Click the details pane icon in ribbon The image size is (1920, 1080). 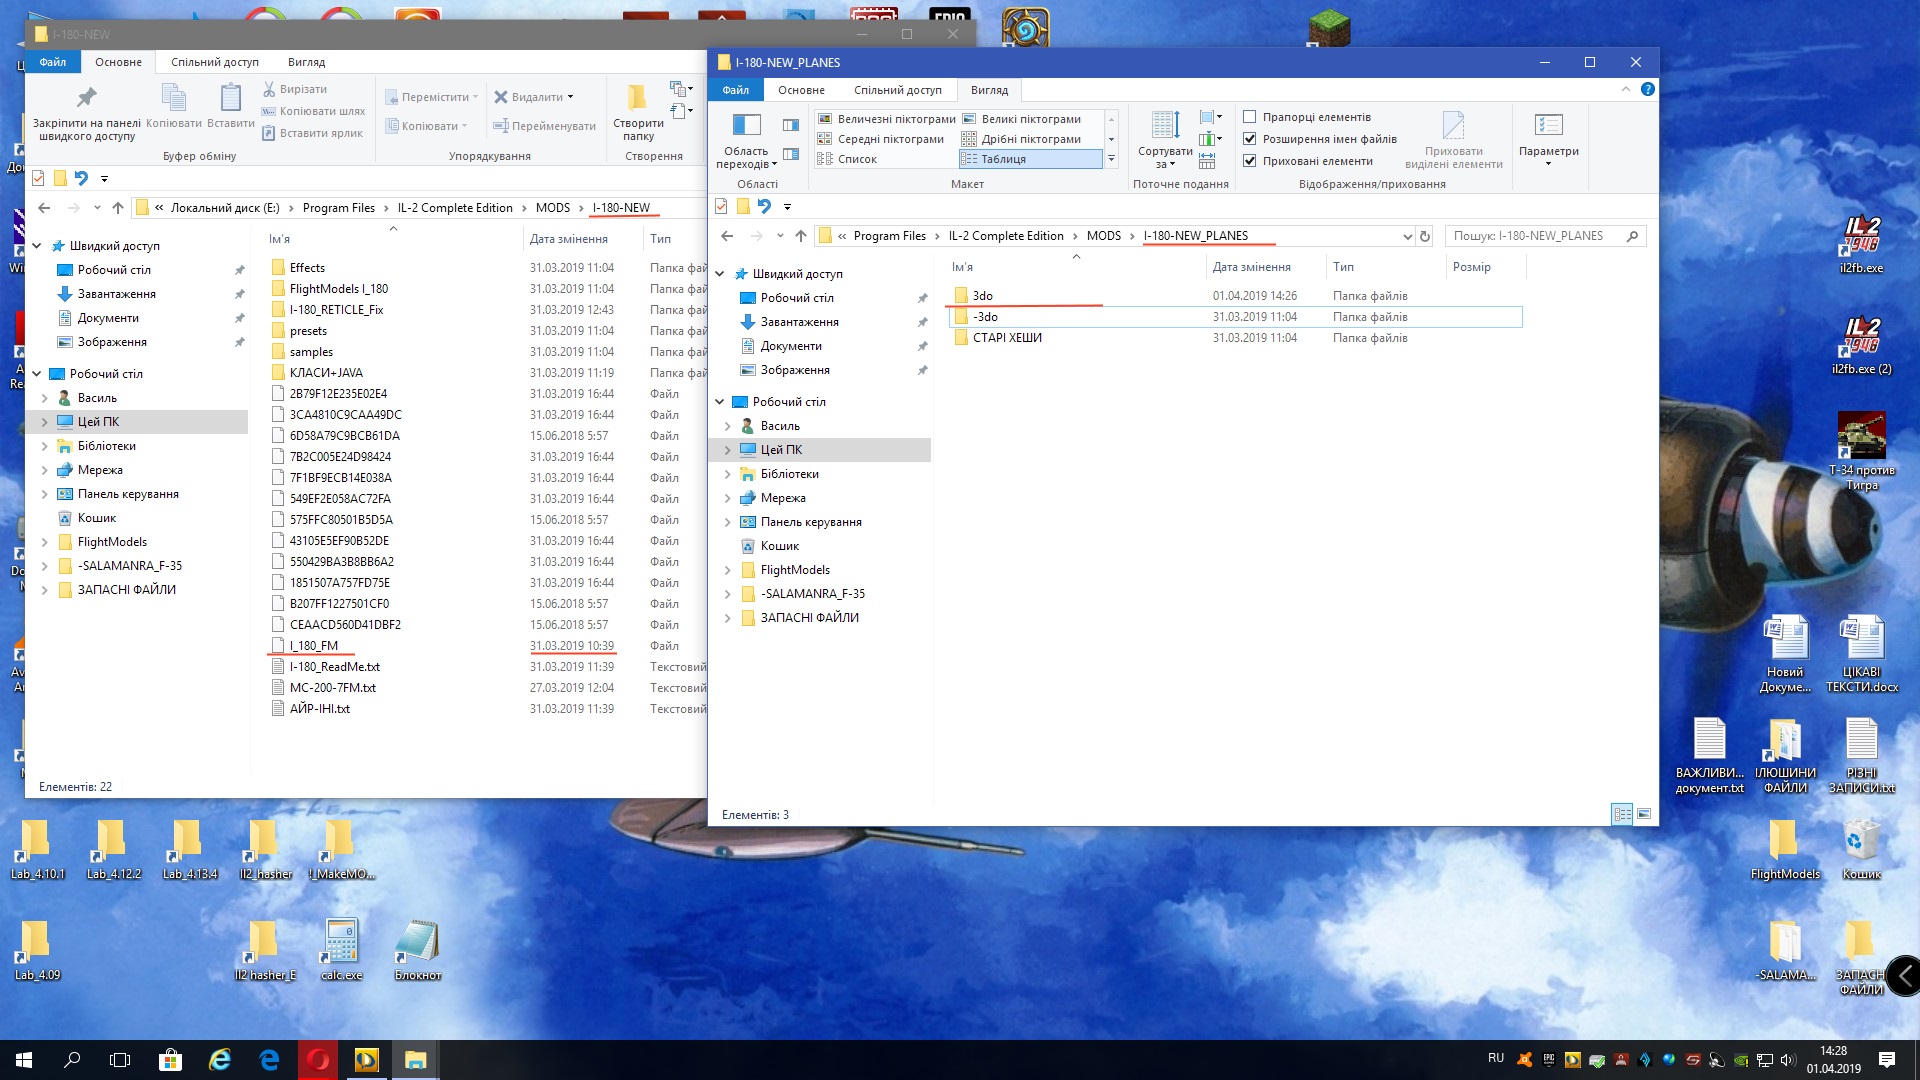tap(791, 154)
